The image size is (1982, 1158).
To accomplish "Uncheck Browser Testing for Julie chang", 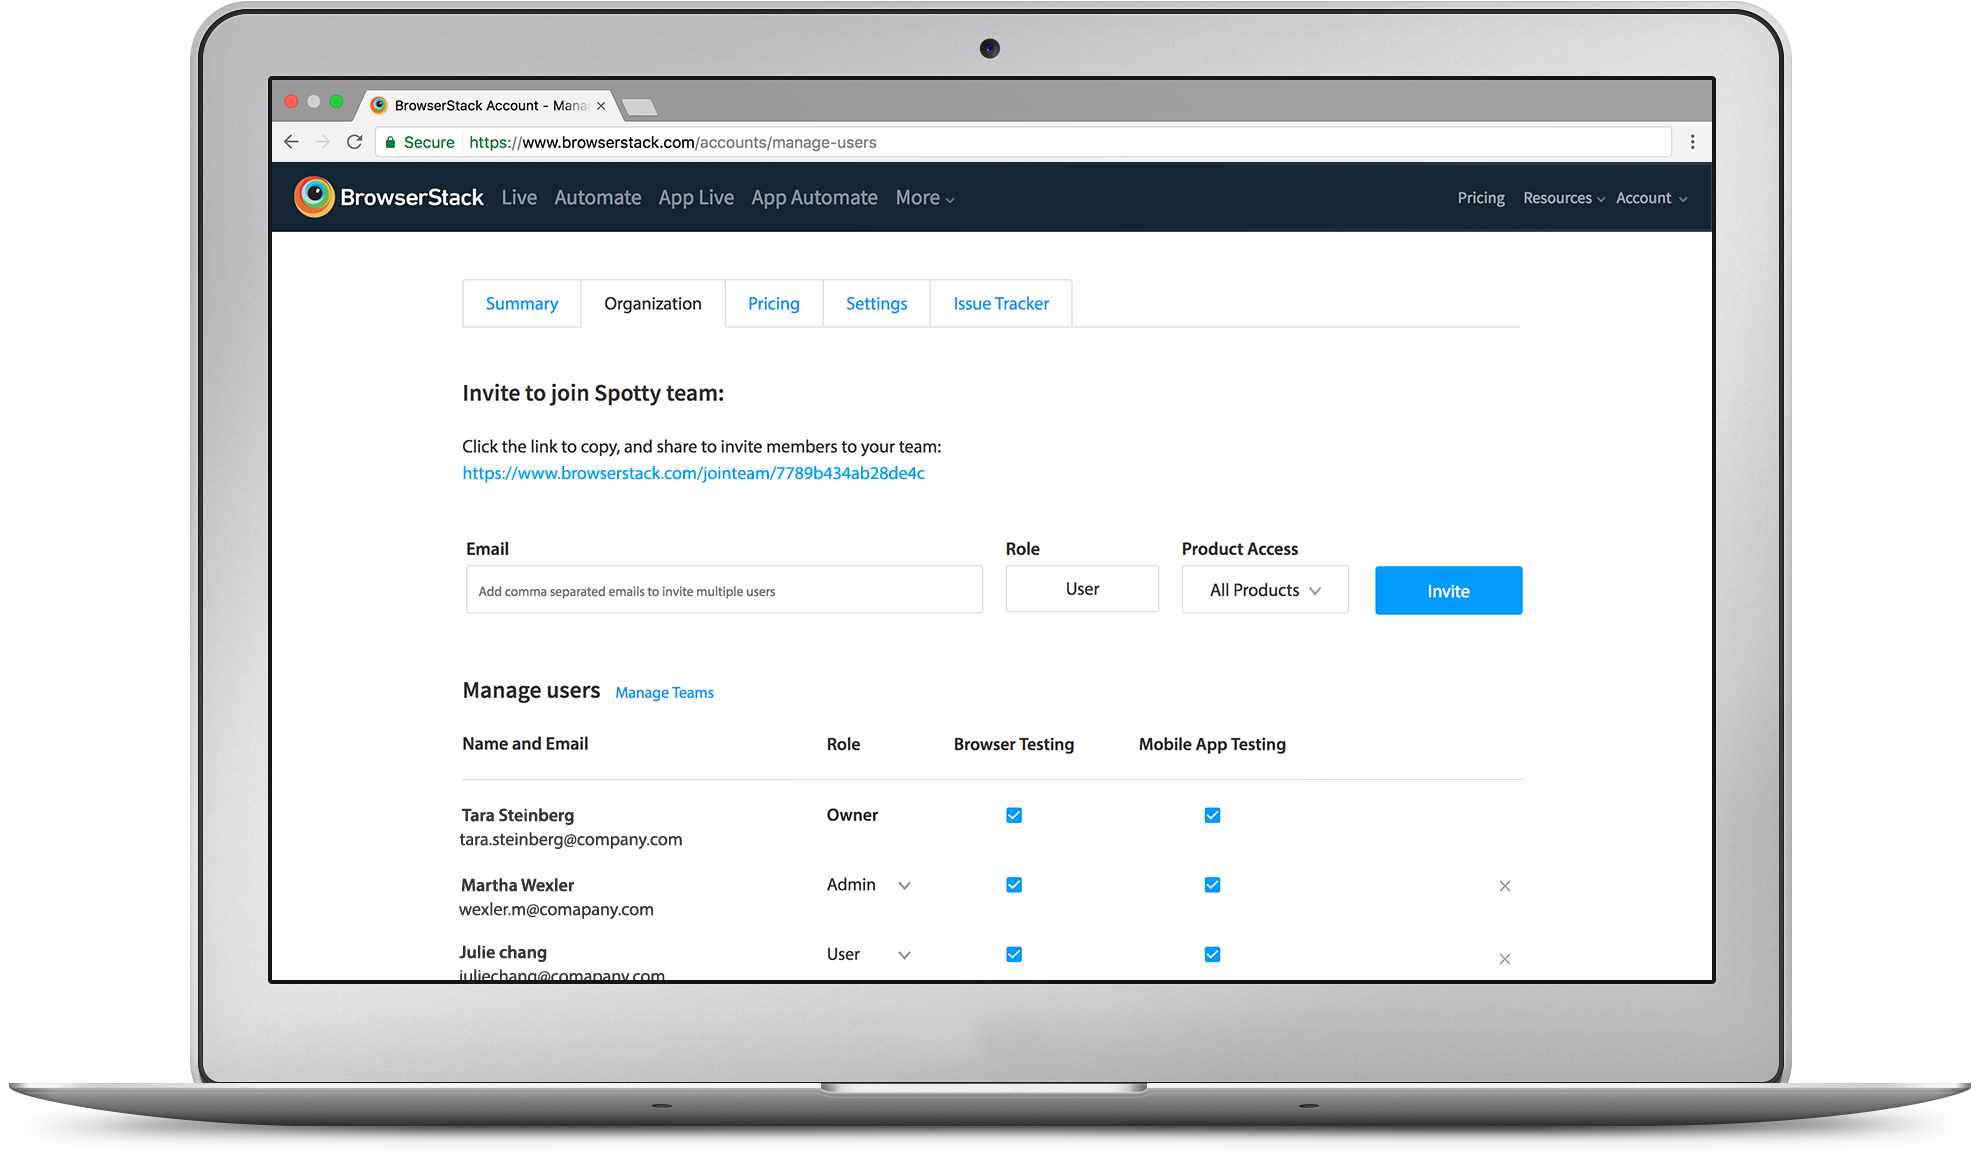I will point(1013,954).
